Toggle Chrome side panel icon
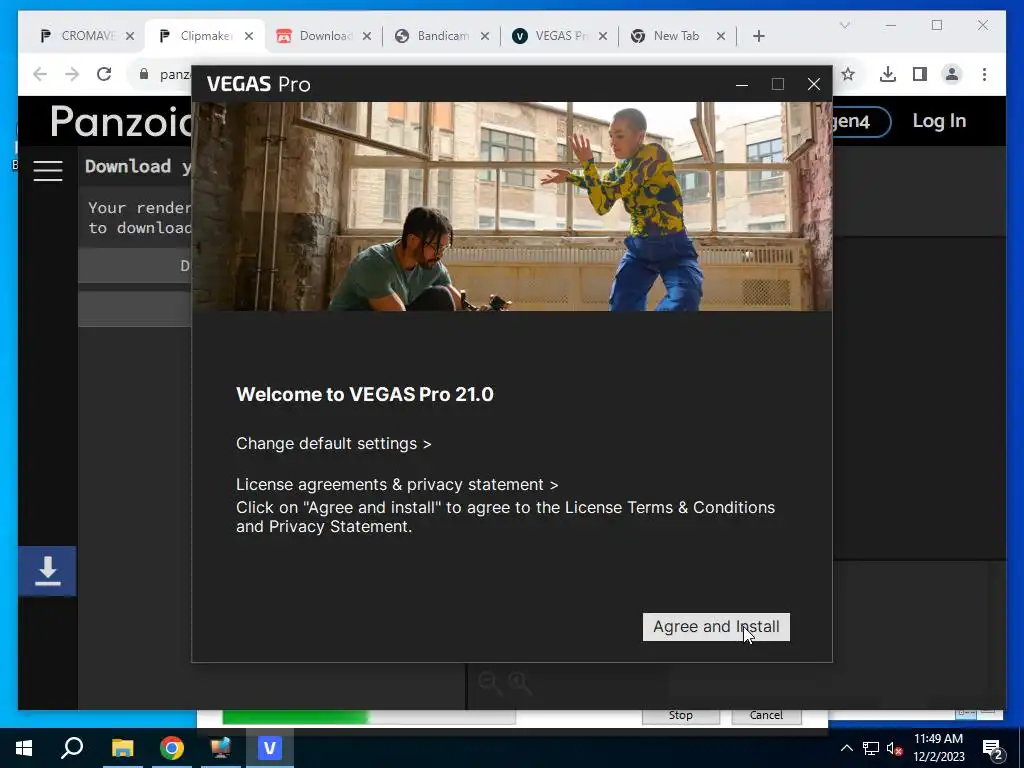This screenshot has width=1024, height=768. 920,74
